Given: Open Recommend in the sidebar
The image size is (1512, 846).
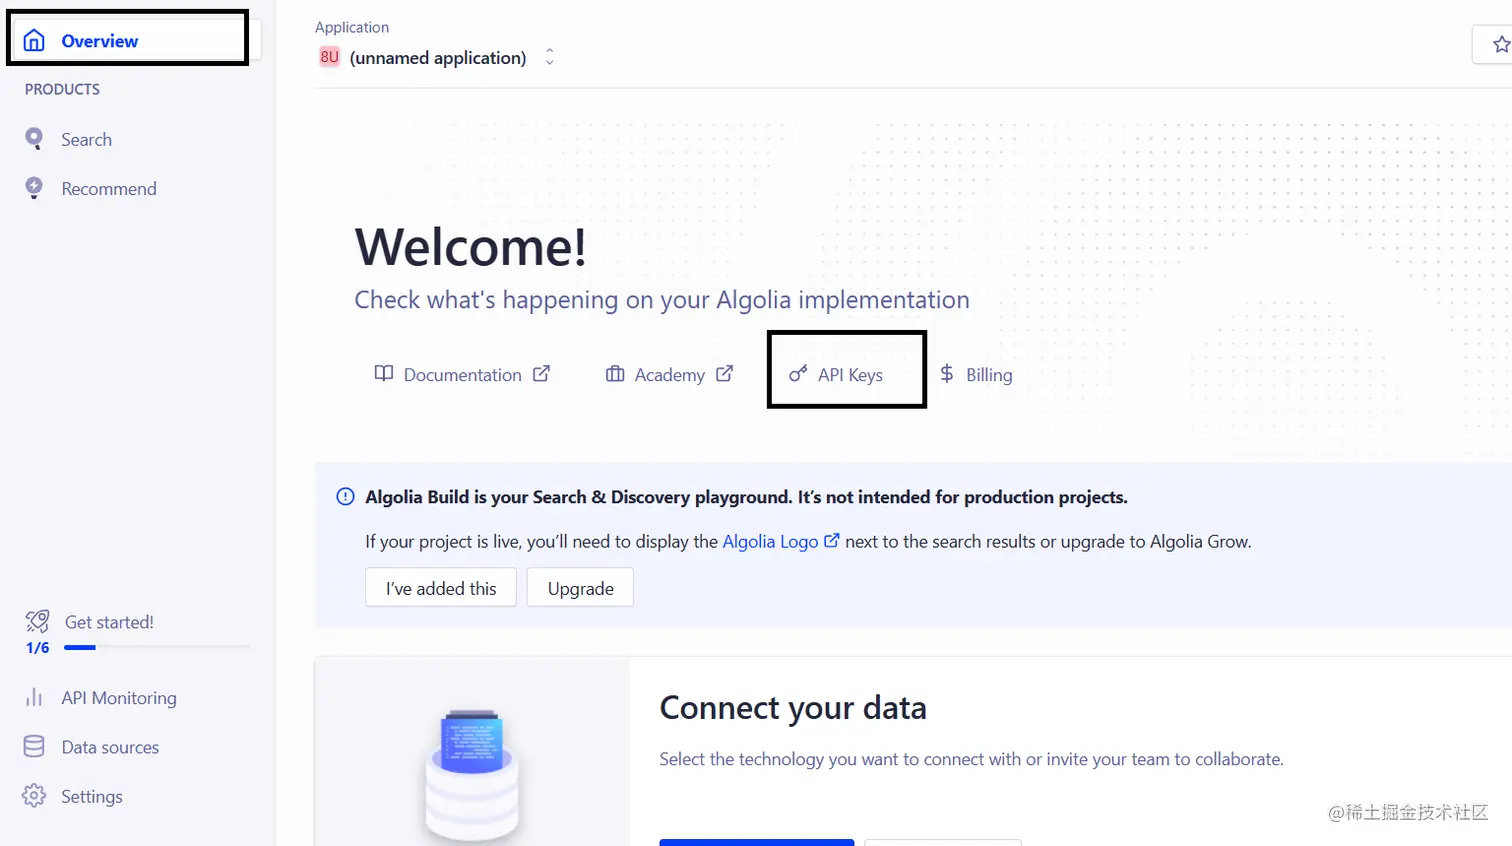Looking at the screenshot, I should 108,189.
